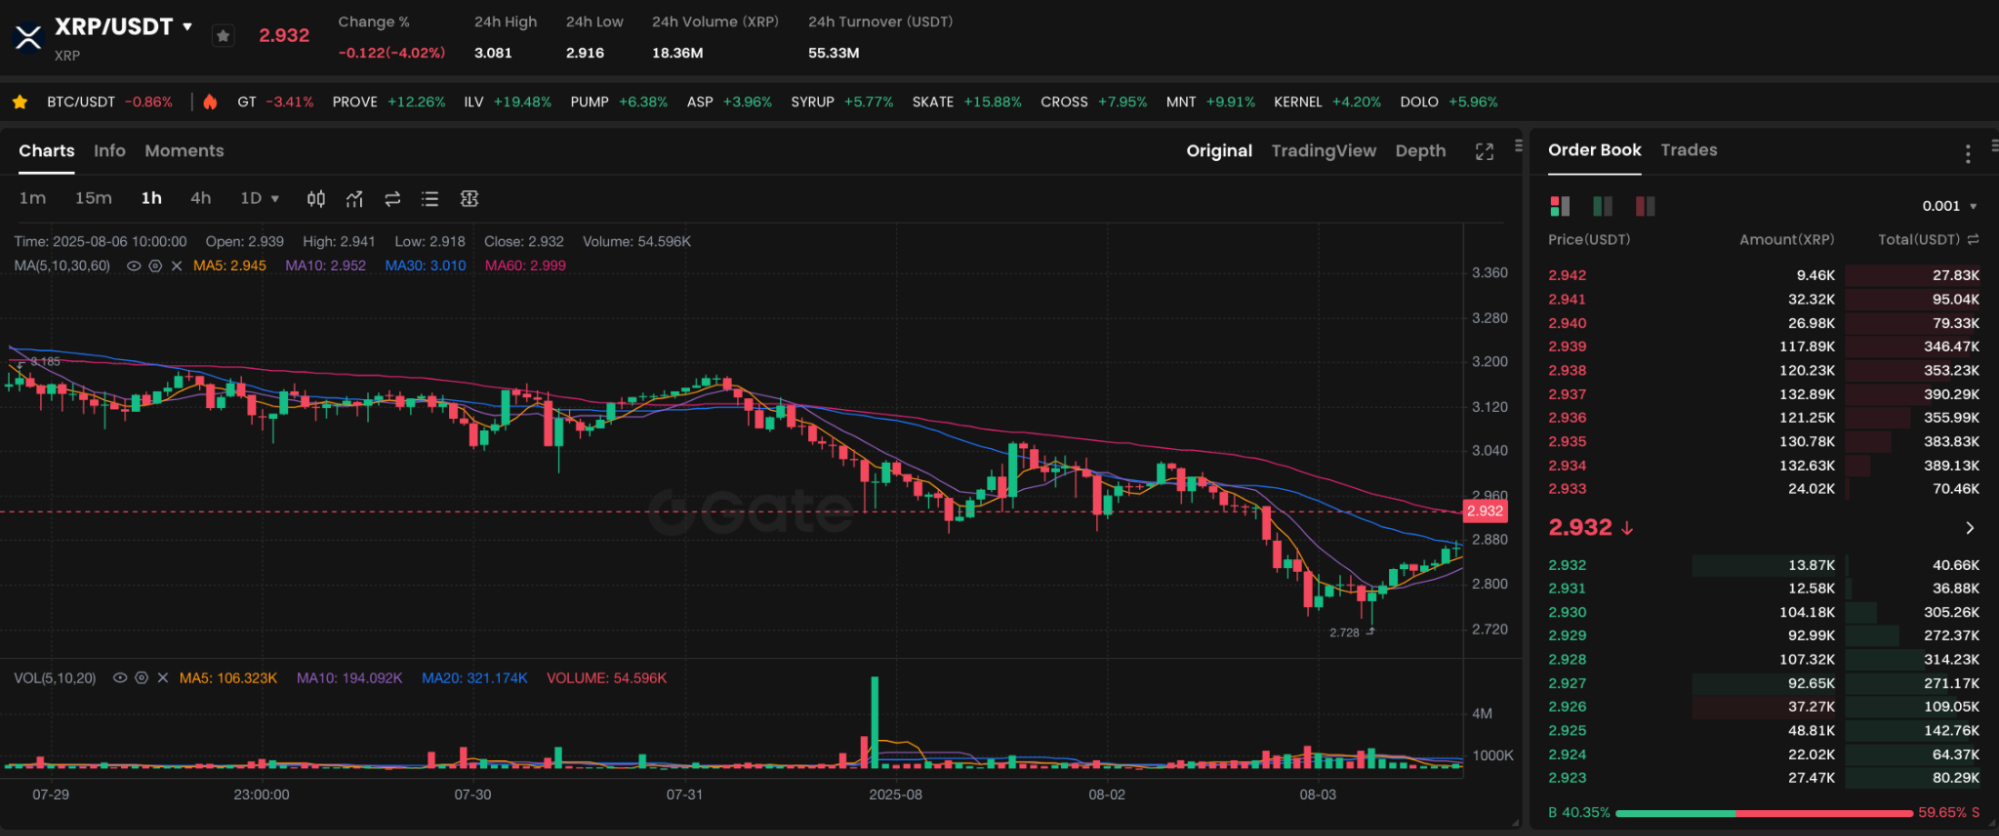
Task: Show combined buy and sell order book view
Action: click(x=1560, y=206)
